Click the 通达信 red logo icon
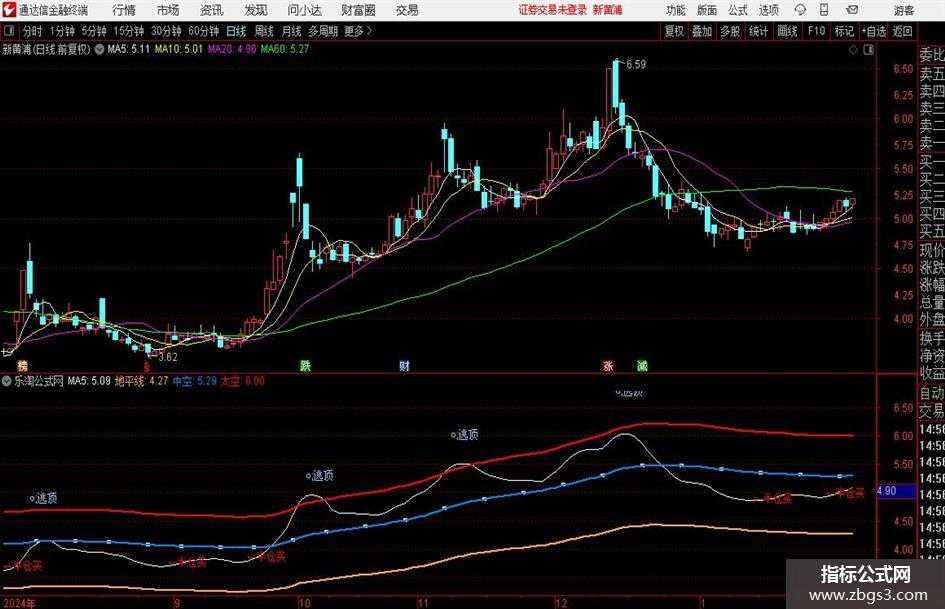Viewport: 945px width, 609px height. [x=9, y=10]
